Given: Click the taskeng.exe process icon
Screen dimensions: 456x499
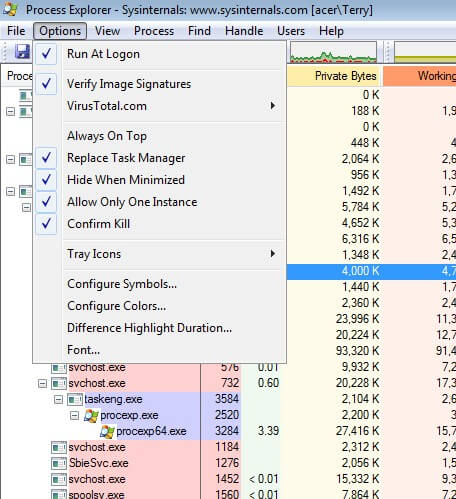Looking at the screenshot, I should tap(75, 399).
